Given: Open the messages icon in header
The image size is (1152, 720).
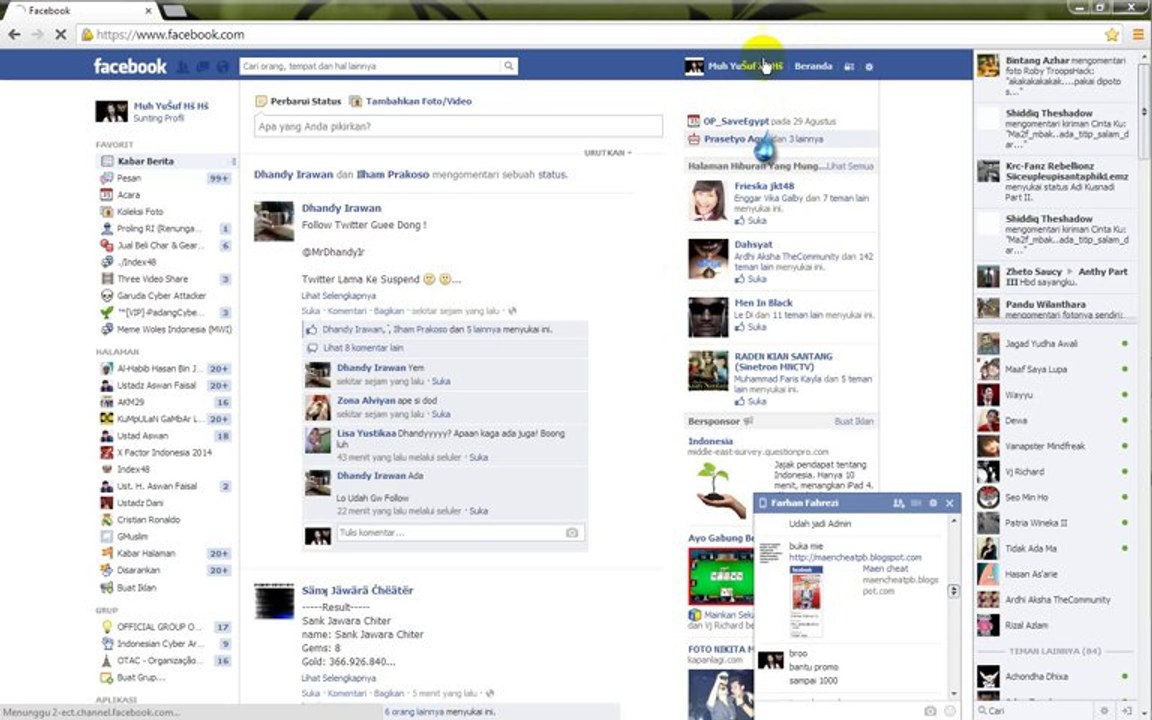Looking at the screenshot, I should coord(203,67).
